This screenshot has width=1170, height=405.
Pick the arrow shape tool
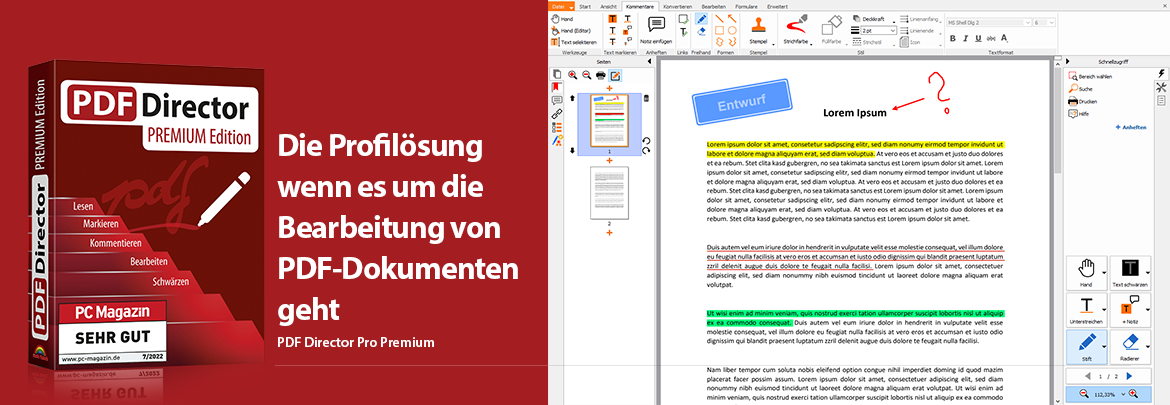coord(733,19)
